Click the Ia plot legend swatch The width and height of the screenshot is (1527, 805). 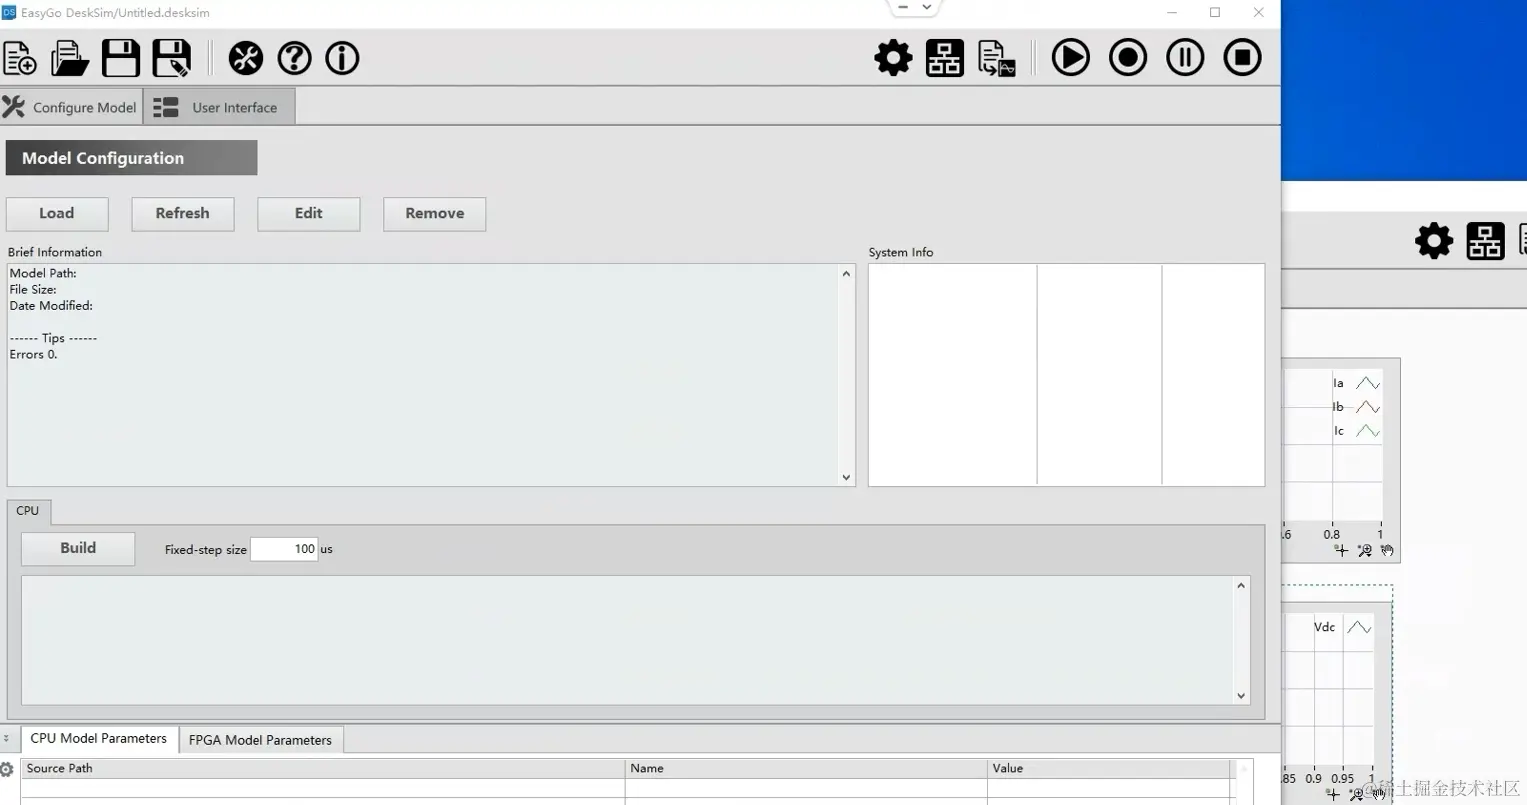click(x=1367, y=383)
